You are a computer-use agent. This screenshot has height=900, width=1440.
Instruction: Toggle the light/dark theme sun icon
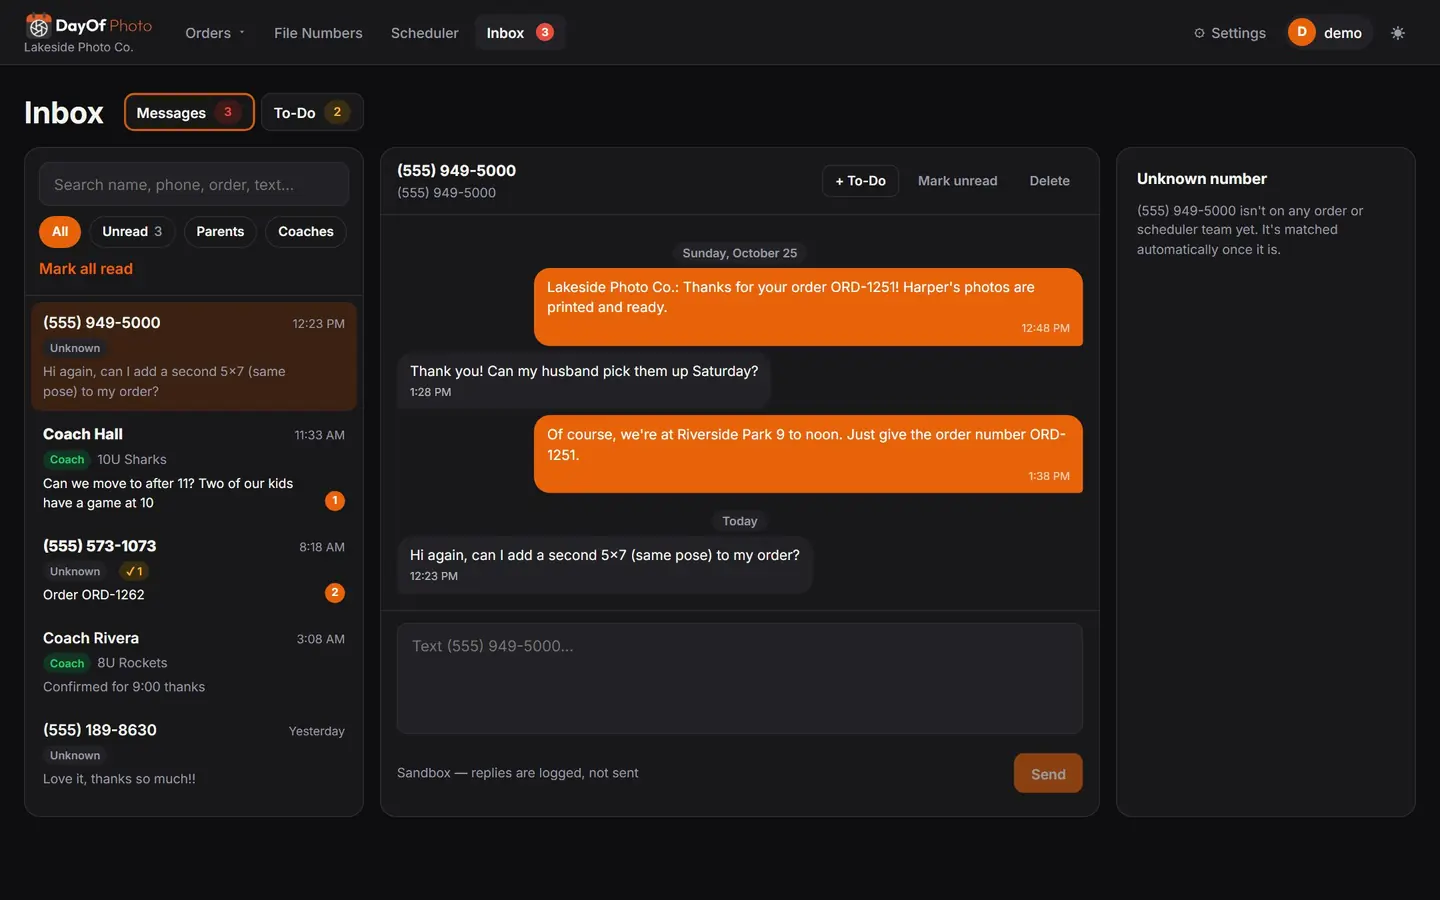pyautogui.click(x=1398, y=33)
